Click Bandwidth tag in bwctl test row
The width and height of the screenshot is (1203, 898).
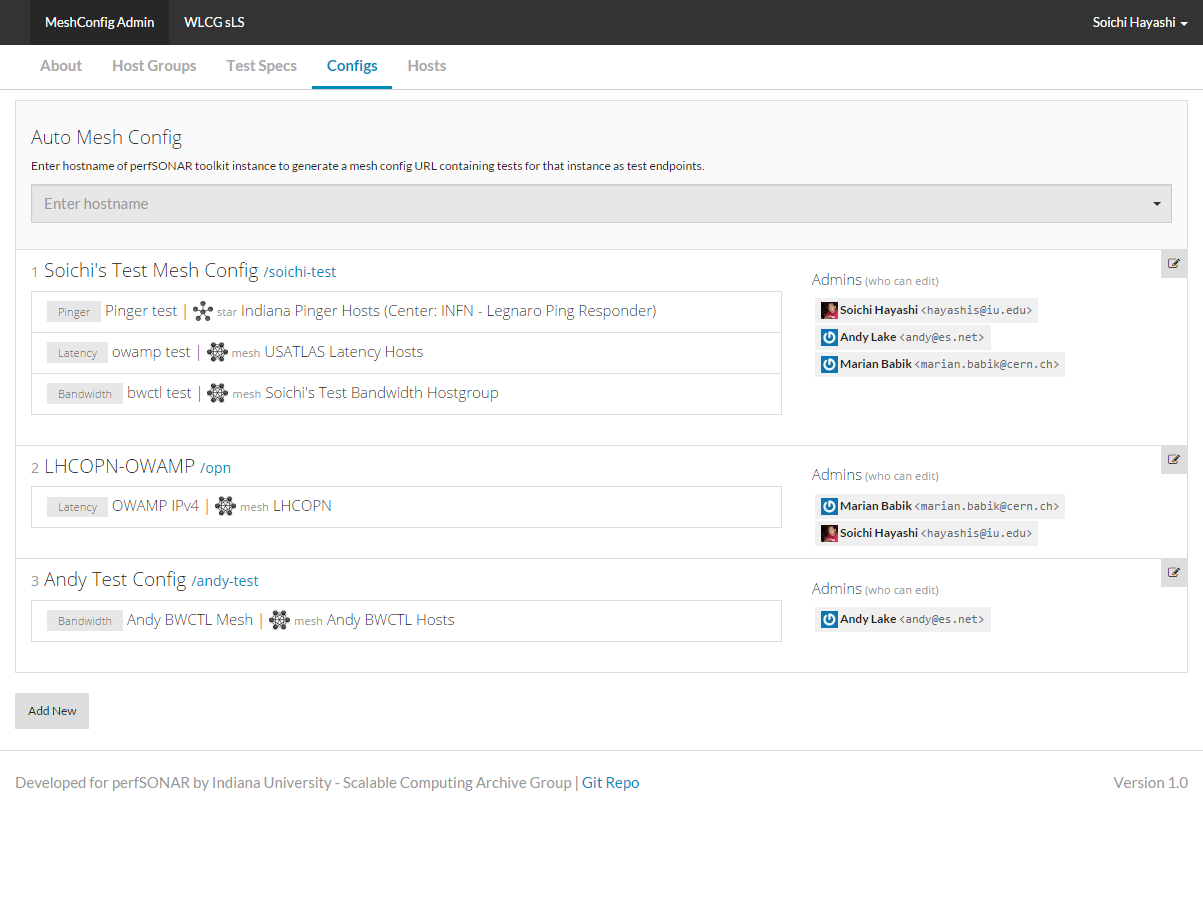coord(85,394)
